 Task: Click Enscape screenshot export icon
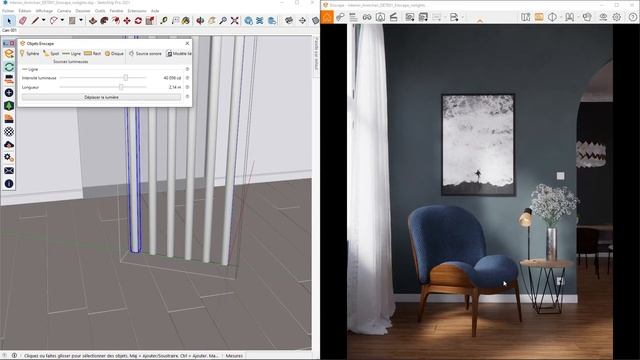tap(409, 17)
